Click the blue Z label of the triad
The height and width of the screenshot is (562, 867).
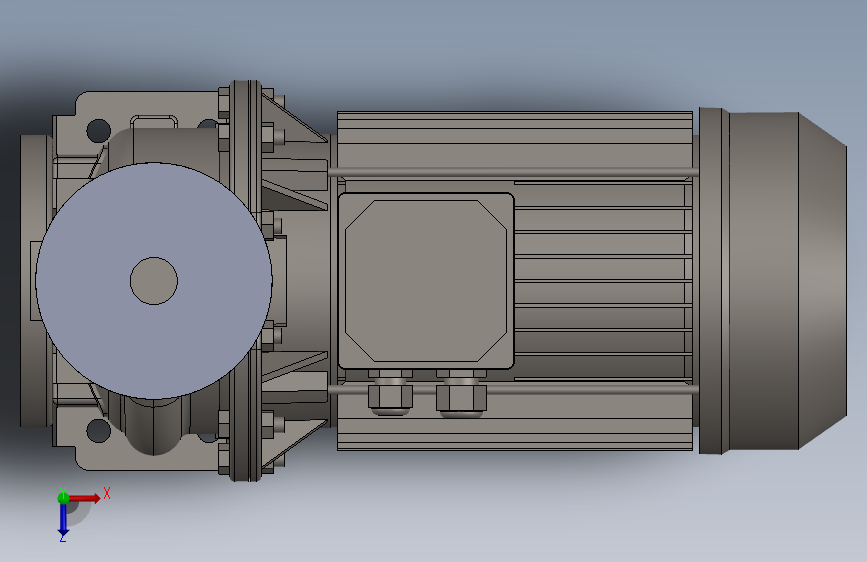(62, 538)
